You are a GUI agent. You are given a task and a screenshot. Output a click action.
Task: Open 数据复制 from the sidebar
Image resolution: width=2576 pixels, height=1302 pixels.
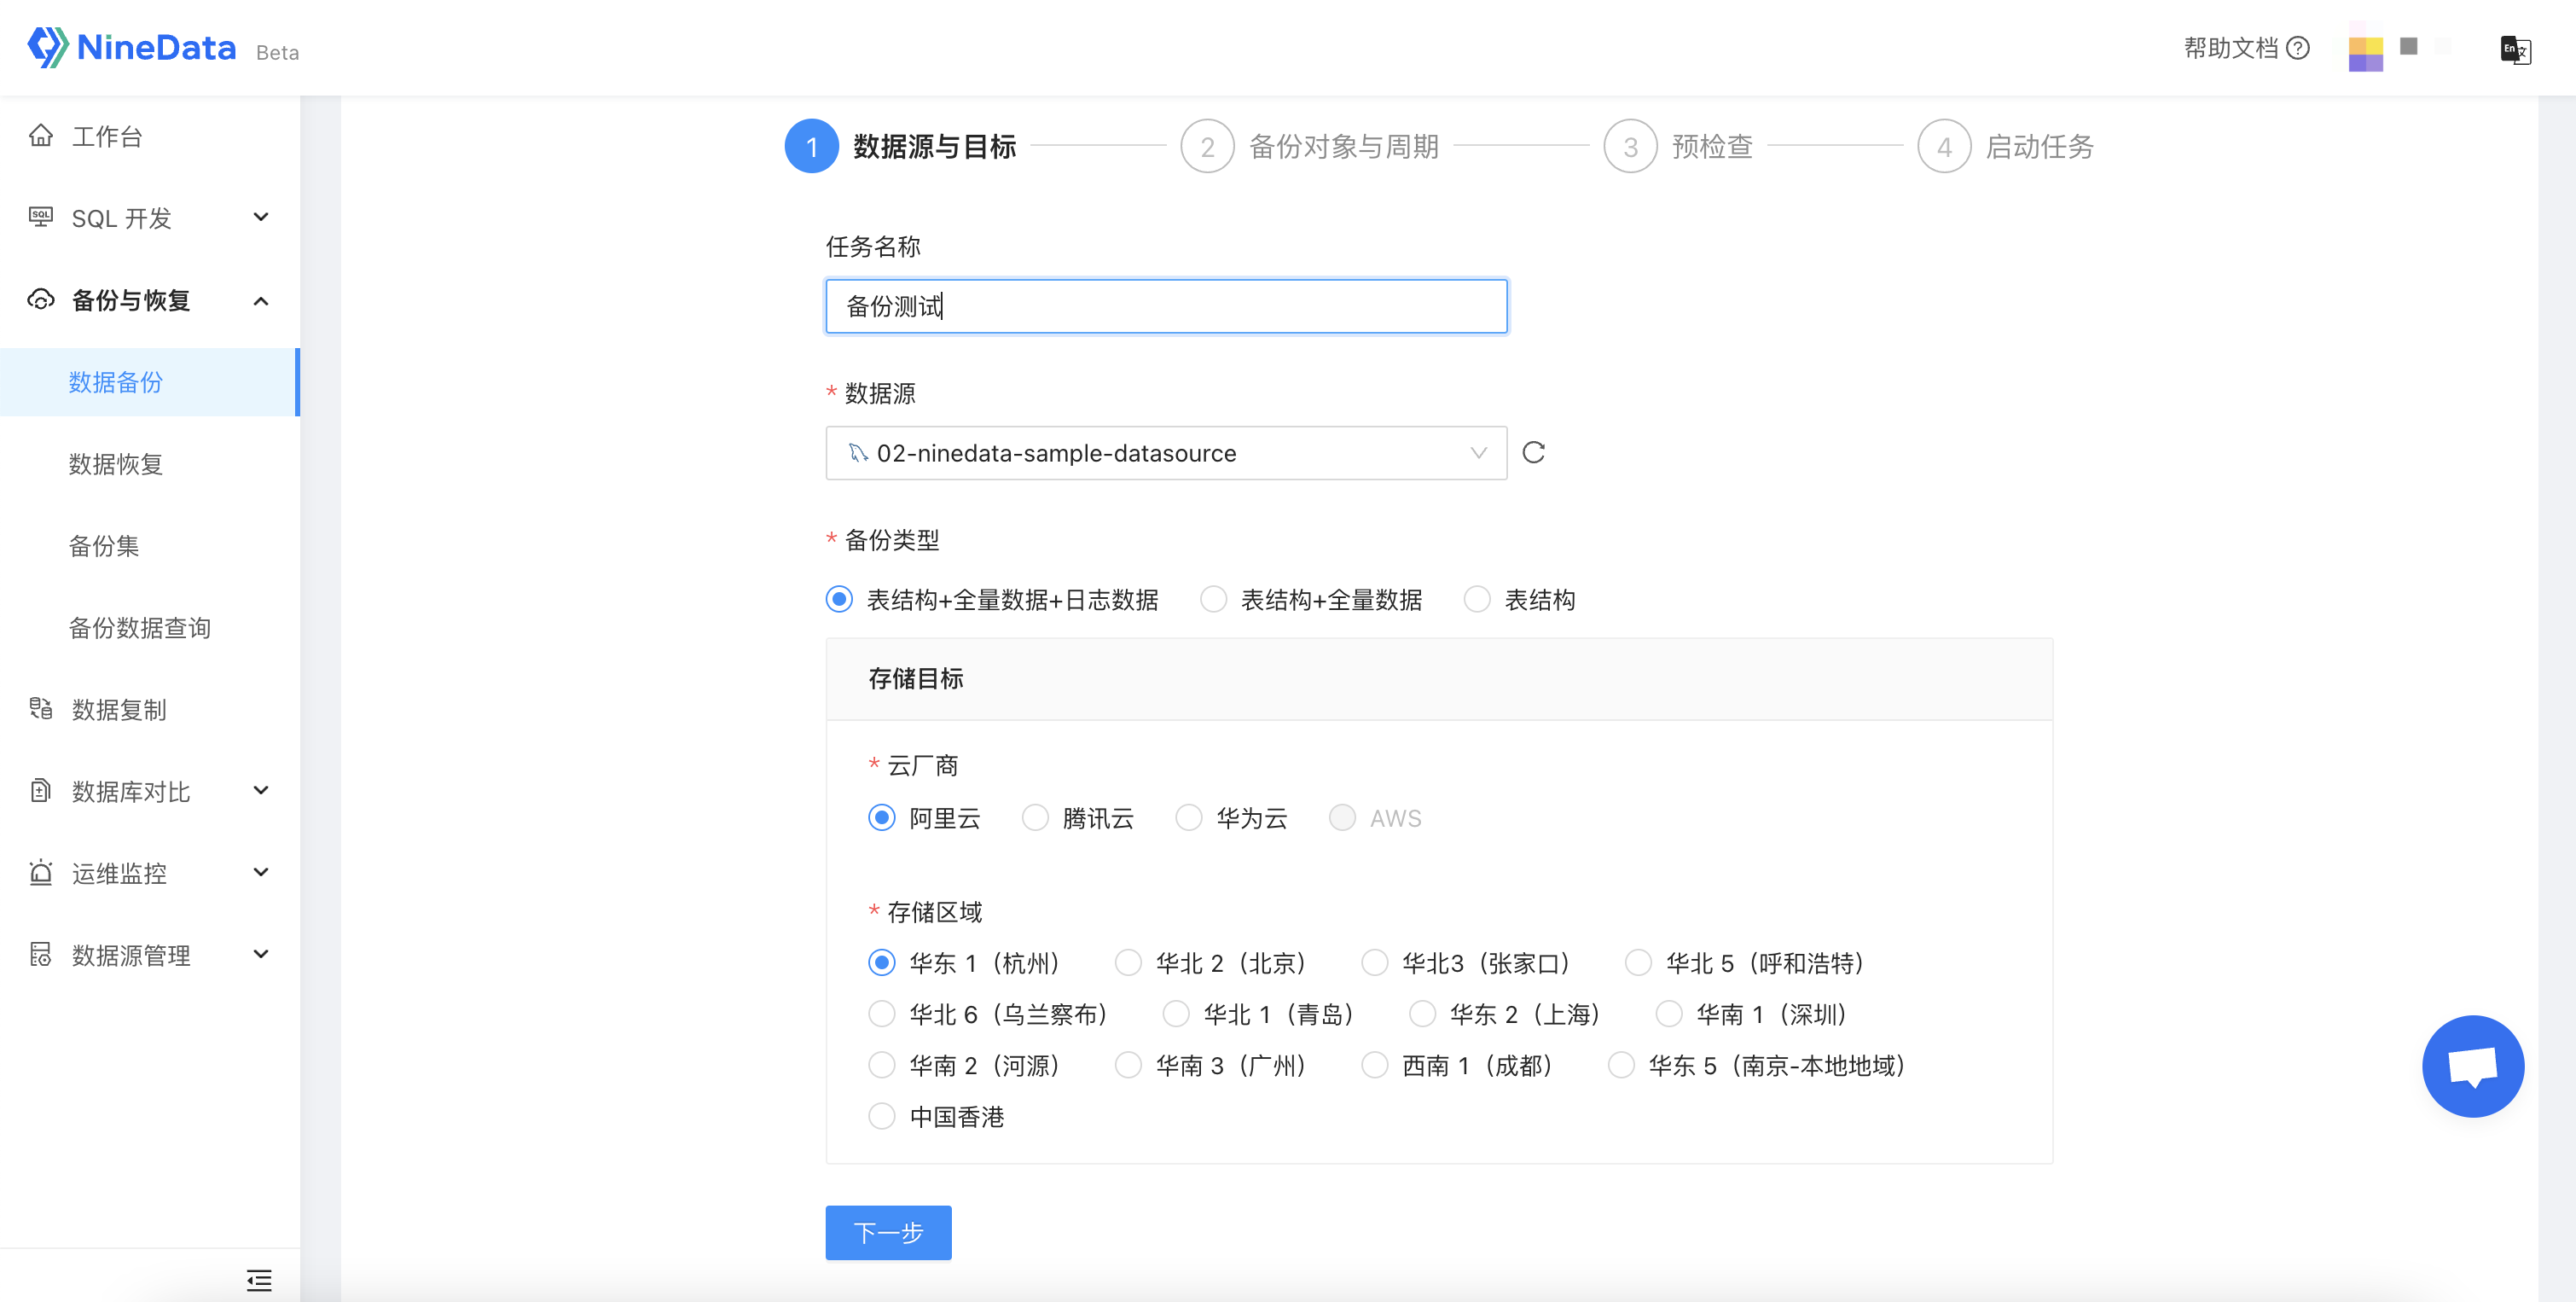[120, 709]
